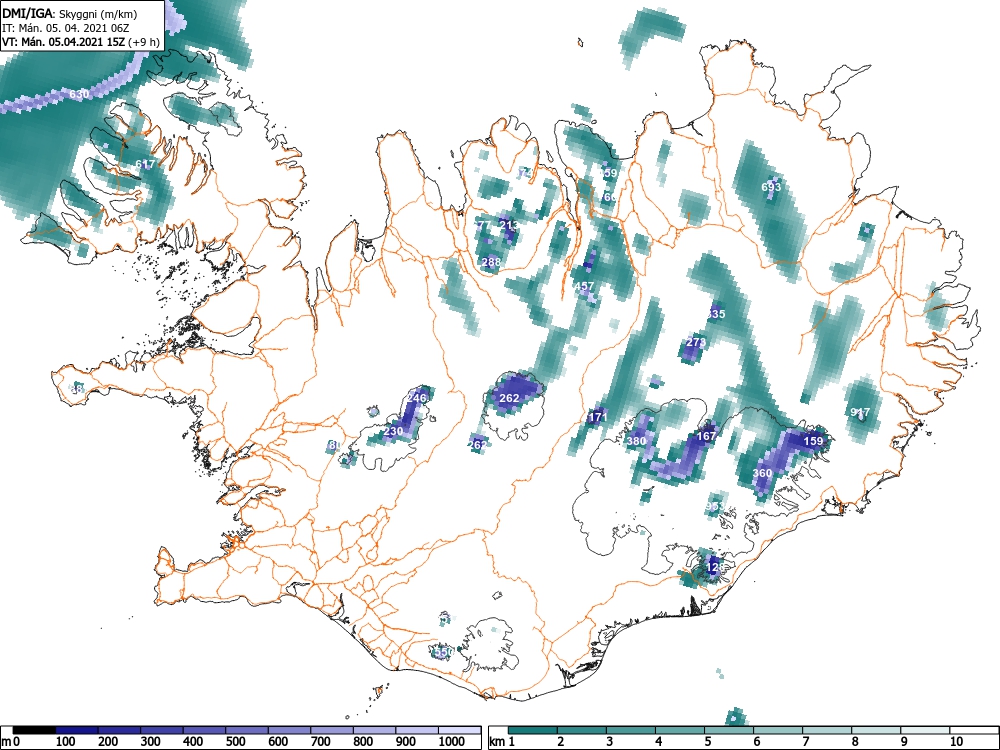The image size is (1000, 750).
Task: Click the dark blue 100–200 m swatch
Action: [x=77, y=730]
